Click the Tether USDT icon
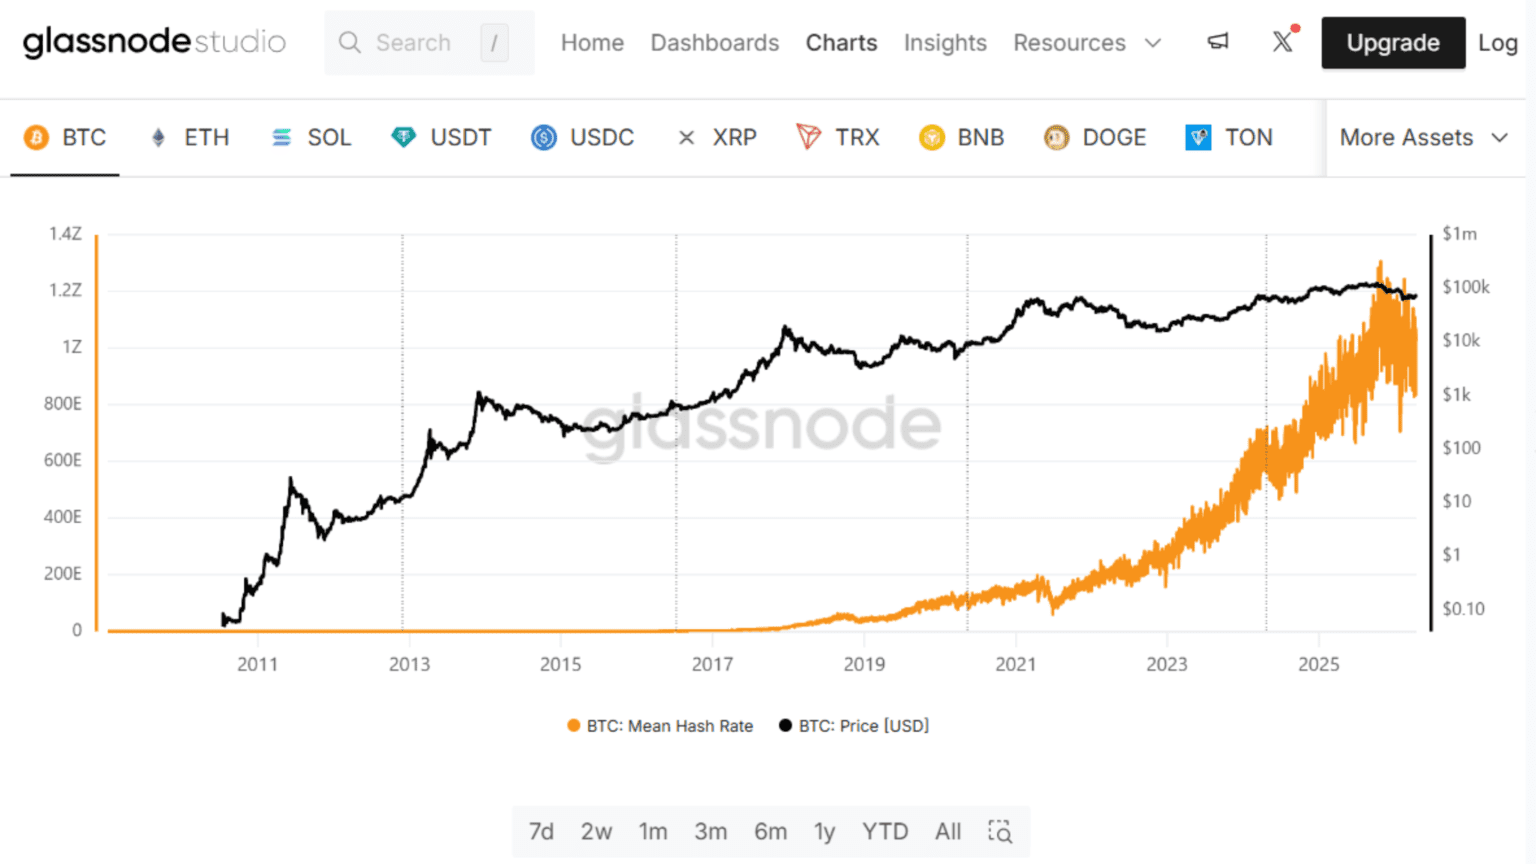The height and width of the screenshot is (864, 1536). [x=402, y=137]
